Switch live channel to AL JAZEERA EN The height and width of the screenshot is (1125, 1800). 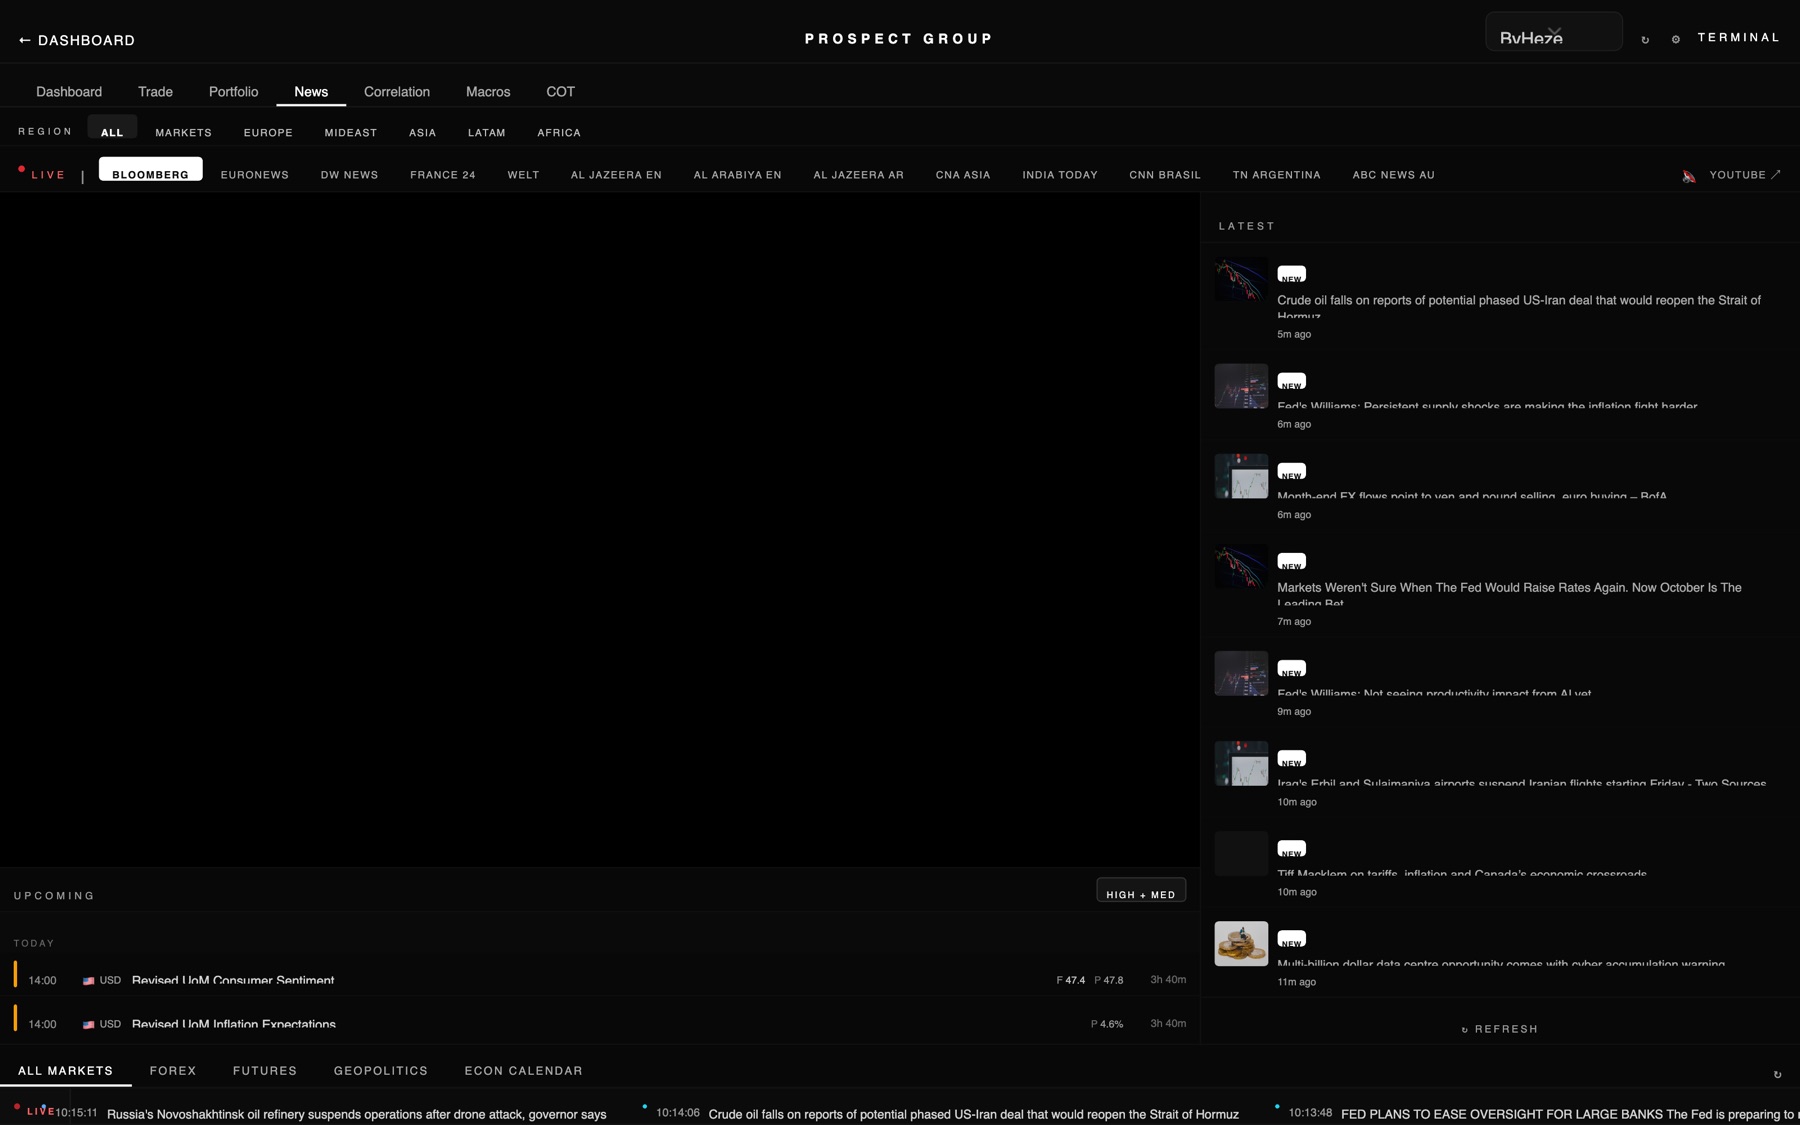click(616, 174)
